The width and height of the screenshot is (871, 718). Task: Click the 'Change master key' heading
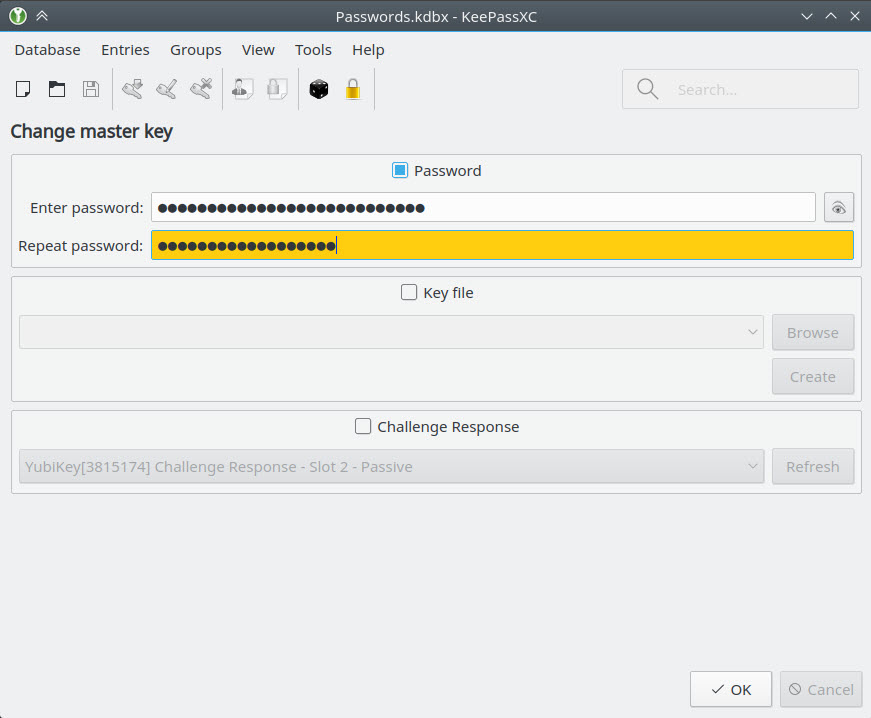pyautogui.click(x=92, y=132)
